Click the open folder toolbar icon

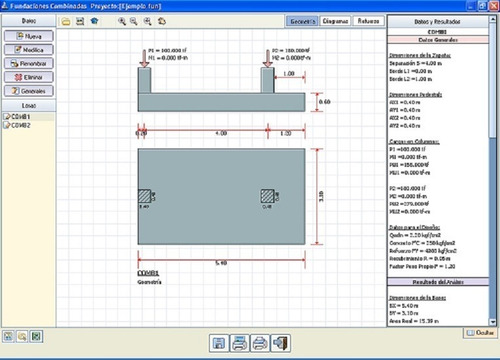[x=66, y=22]
